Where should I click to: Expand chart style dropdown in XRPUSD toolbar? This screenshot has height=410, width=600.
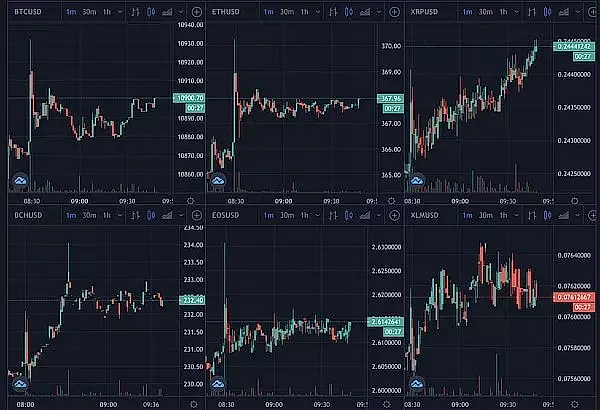pyautogui.click(x=578, y=12)
